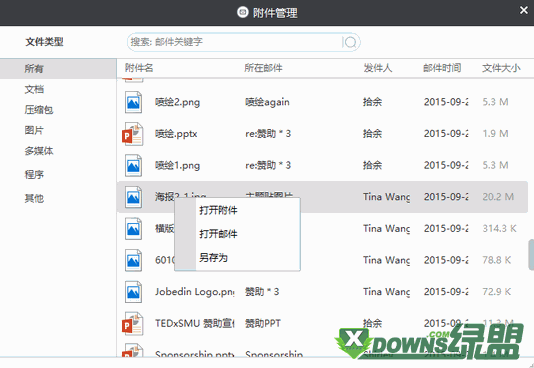The height and width of the screenshot is (368, 534).
Task: Click the 72.9 K file size
Action: (x=497, y=292)
